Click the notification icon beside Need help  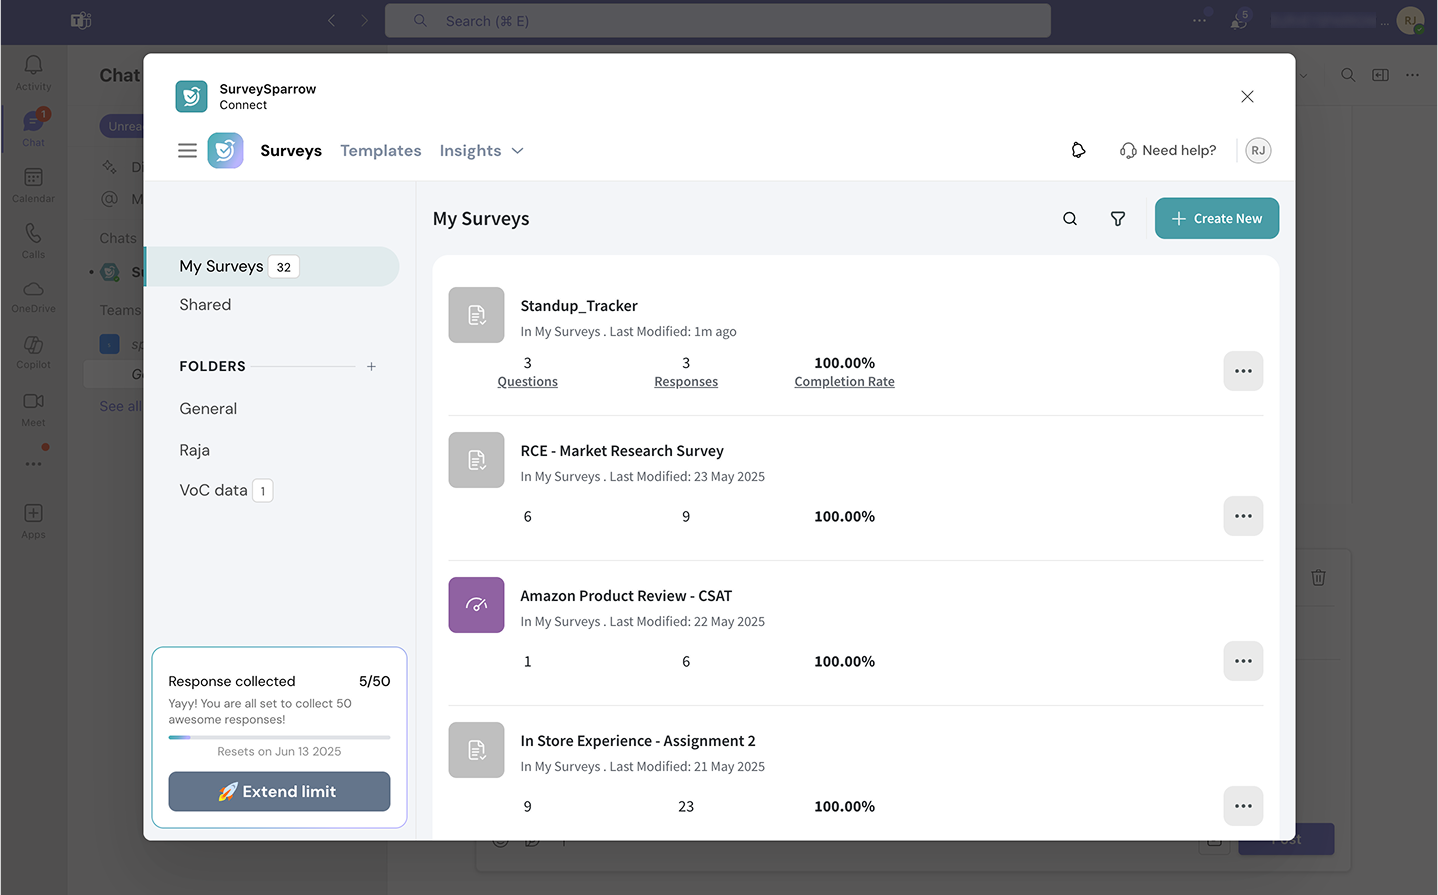[1078, 151]
